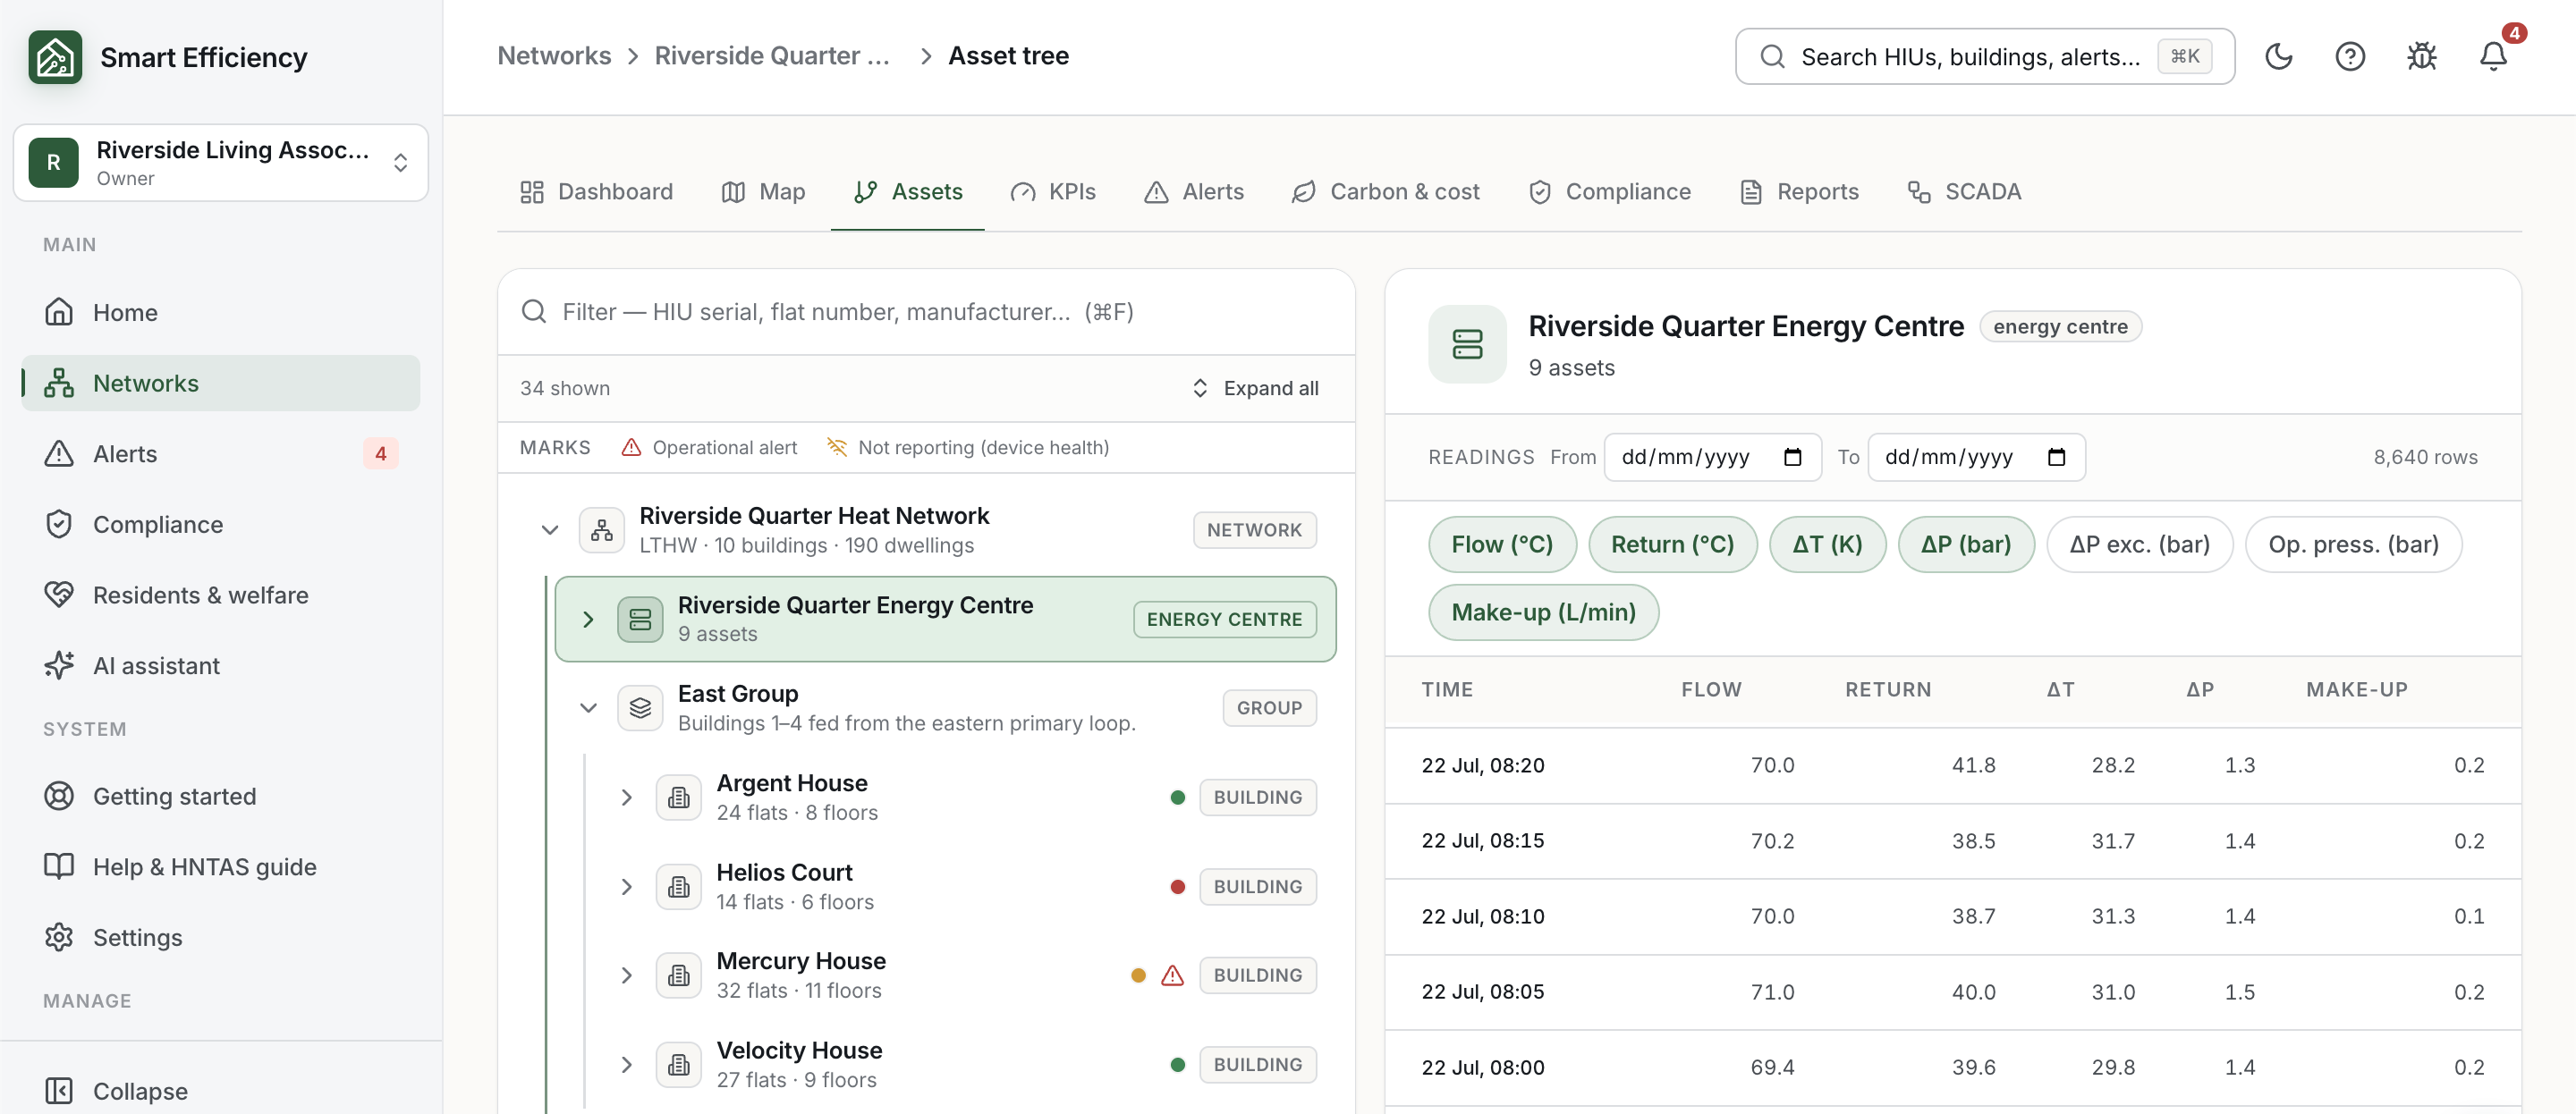The width and height of the screenshot is (2576, 1114).
Task: Toggle dark mode moon icon
Action: tap(2278, 56)
